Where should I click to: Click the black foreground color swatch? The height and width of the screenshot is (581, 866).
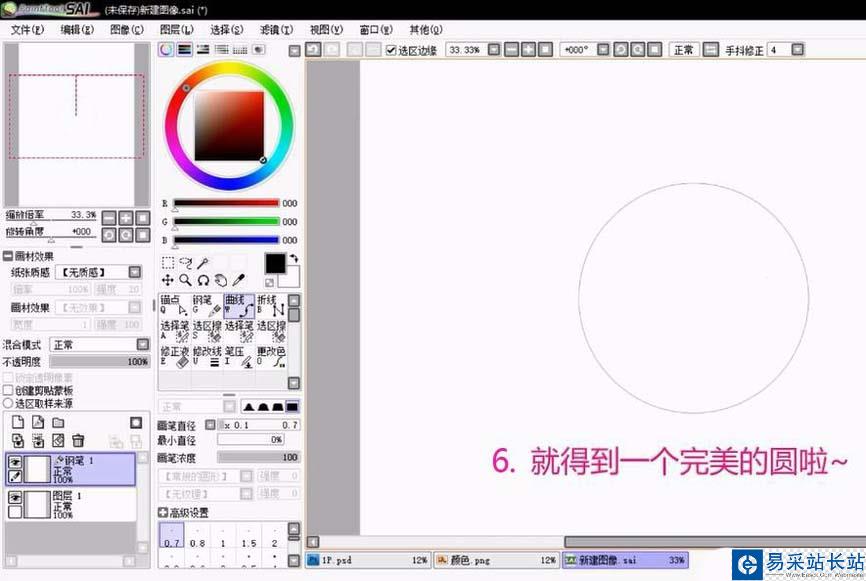point(274,263)
